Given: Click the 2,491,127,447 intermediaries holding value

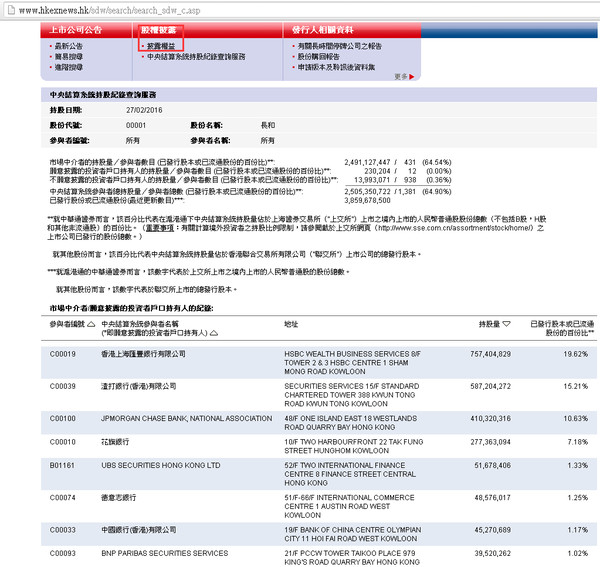Looking at the screenshot, I should pyautogui.click(x=367, y=162).
